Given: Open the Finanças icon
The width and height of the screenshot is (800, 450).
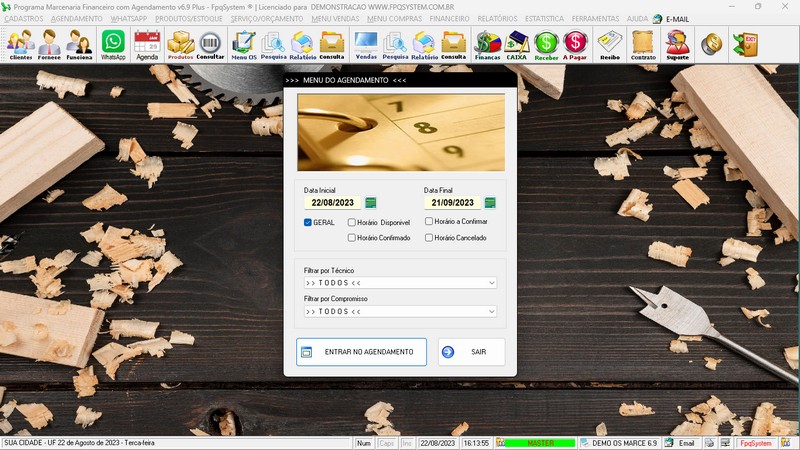Looking at the screenshot, I should coord(488,45).
